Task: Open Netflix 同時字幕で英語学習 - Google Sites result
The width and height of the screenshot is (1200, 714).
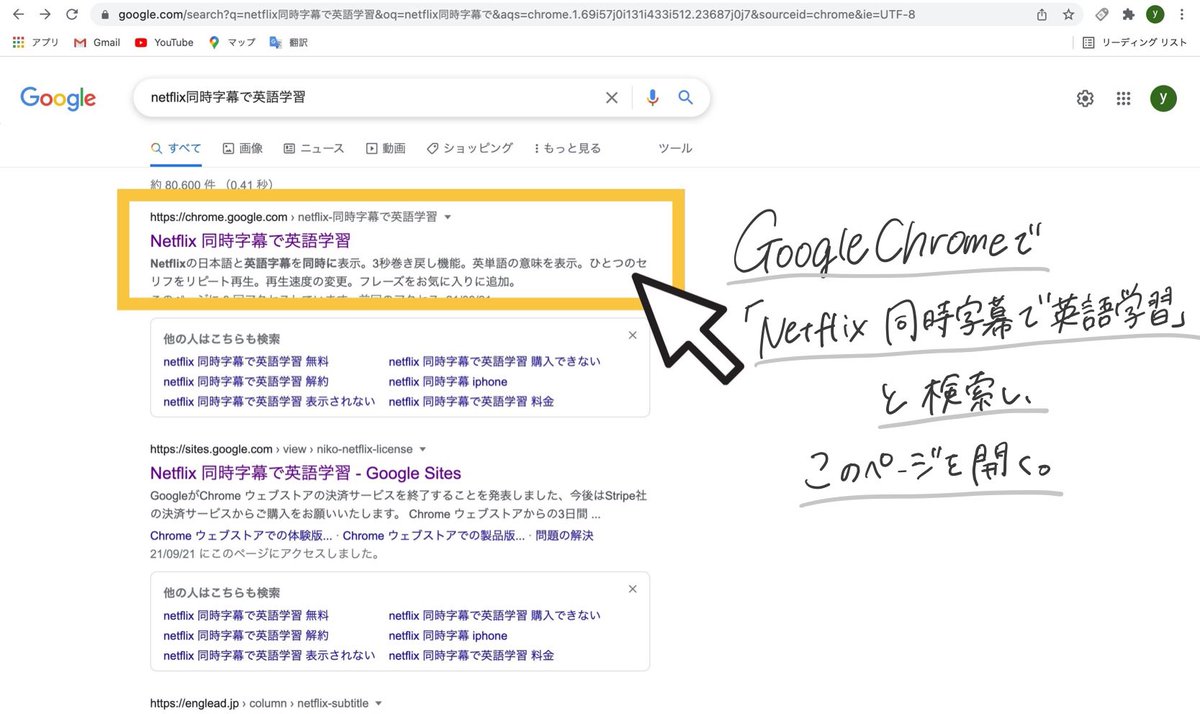Action: (x=306, y=473)
